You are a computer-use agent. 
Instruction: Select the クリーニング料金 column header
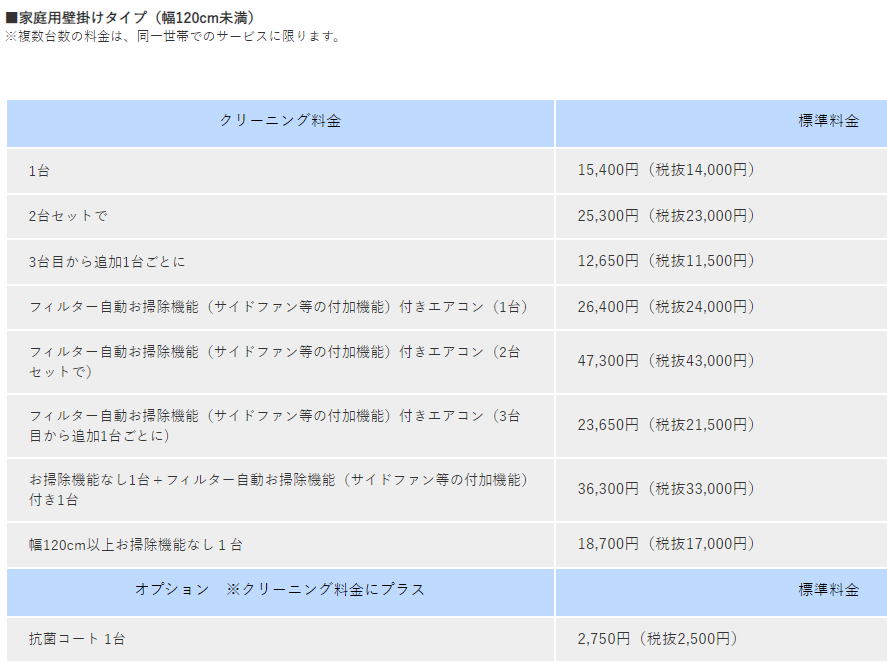pyautogui.click(x=280, y=121)
